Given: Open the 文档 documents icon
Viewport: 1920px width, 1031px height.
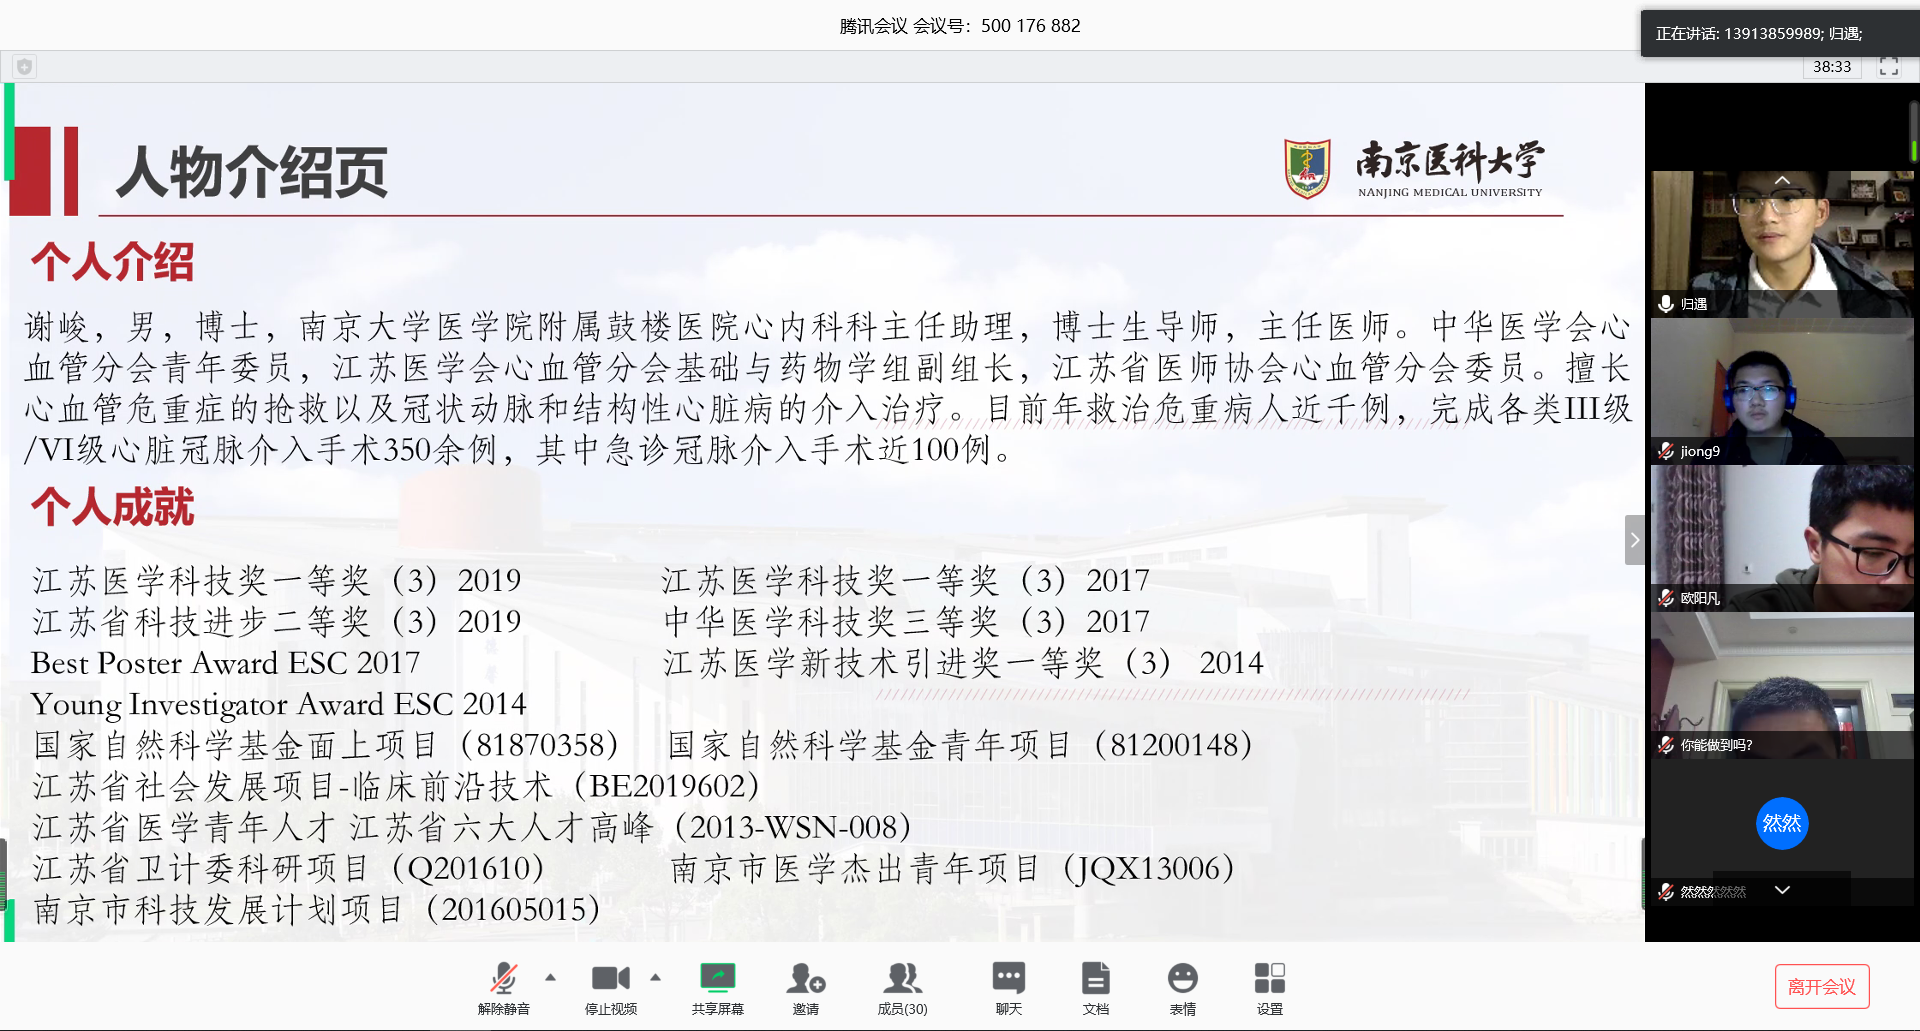Looking at the screenshot, I should click(1095, 986).
